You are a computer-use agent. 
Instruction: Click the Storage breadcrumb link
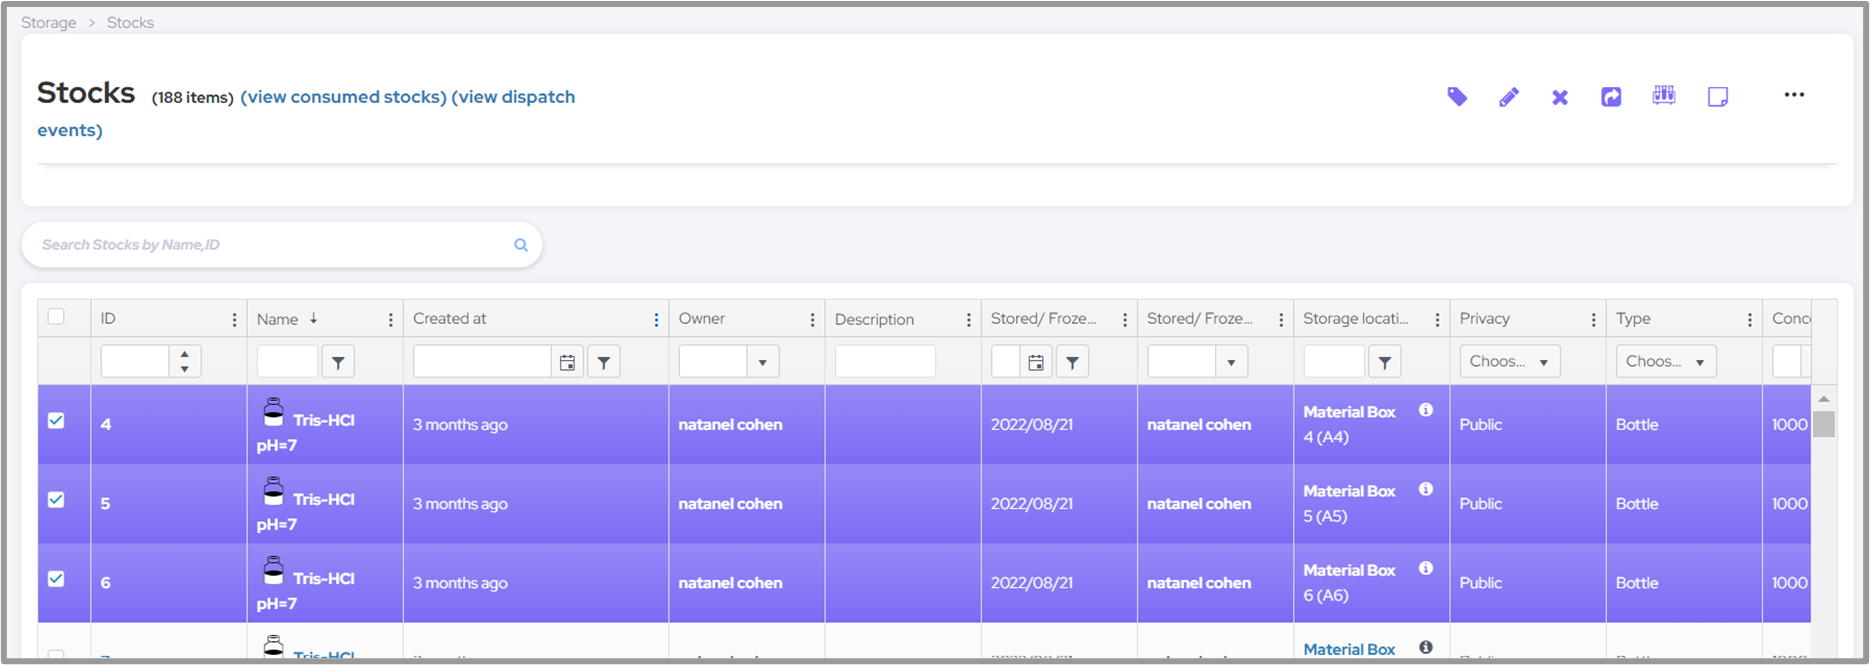pyautogui.click(x=49, y=22)
